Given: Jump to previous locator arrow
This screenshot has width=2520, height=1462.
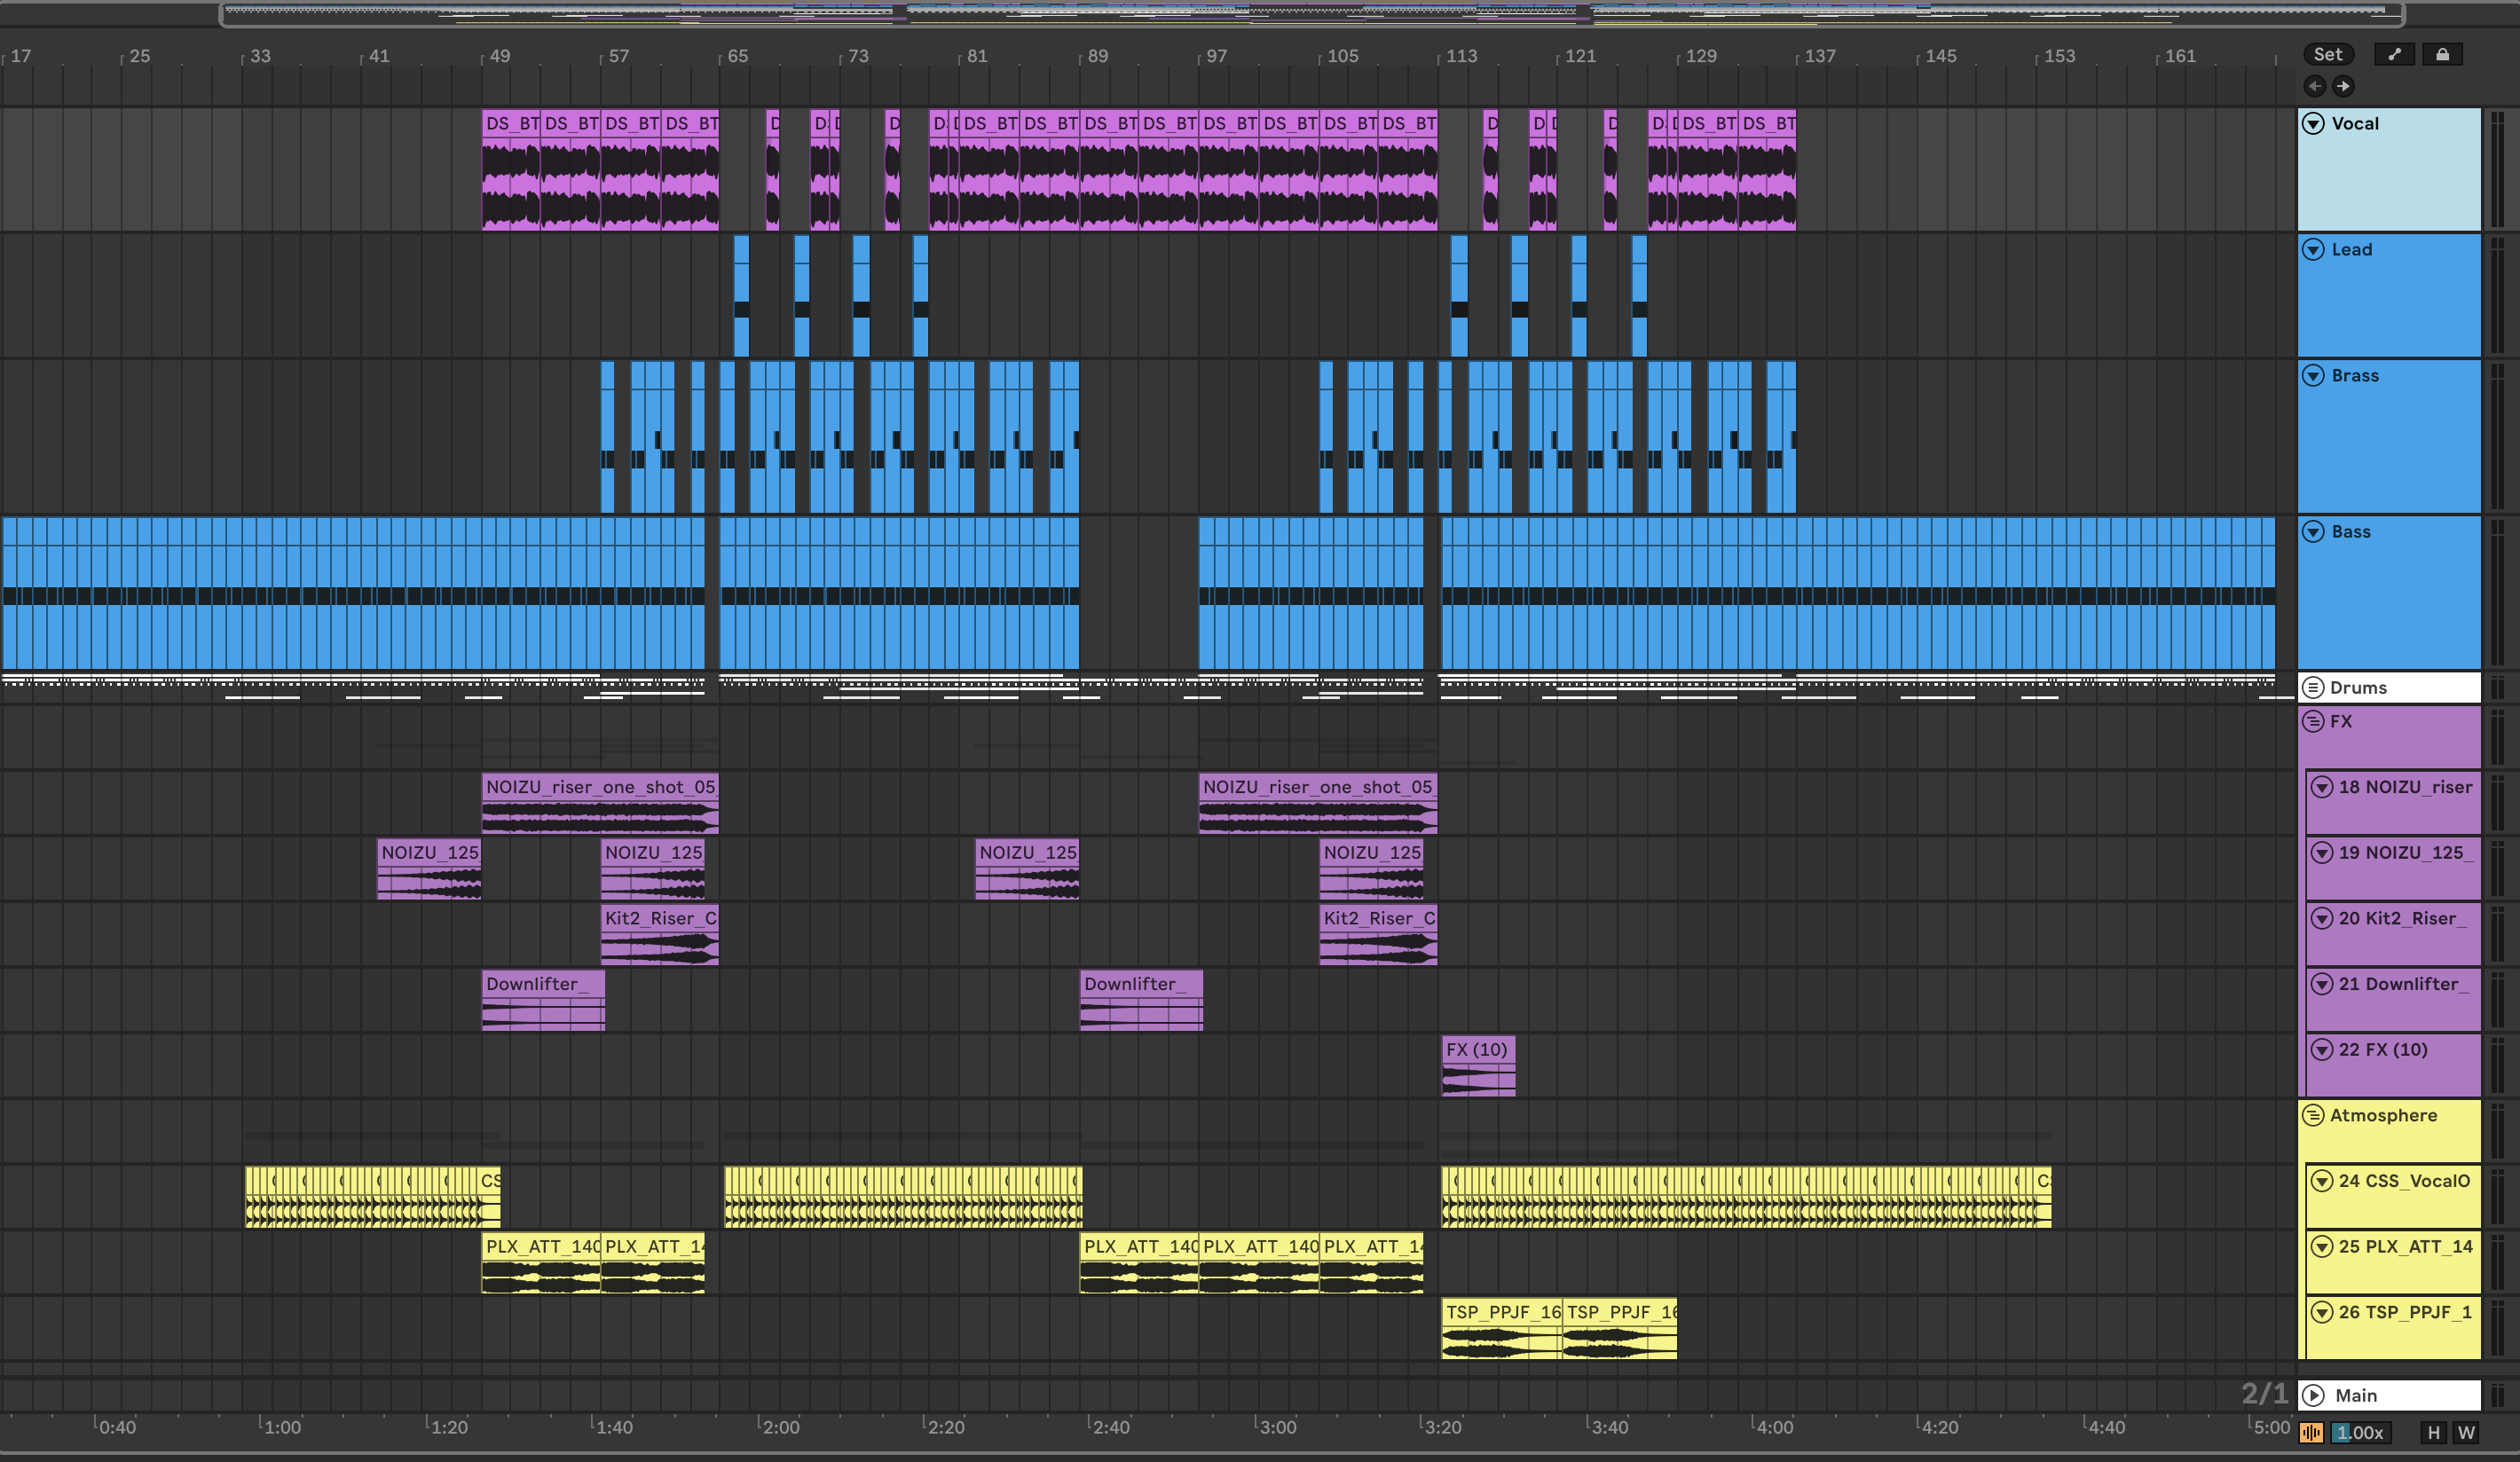Looking at the screenshot, I should point(2314,86).
